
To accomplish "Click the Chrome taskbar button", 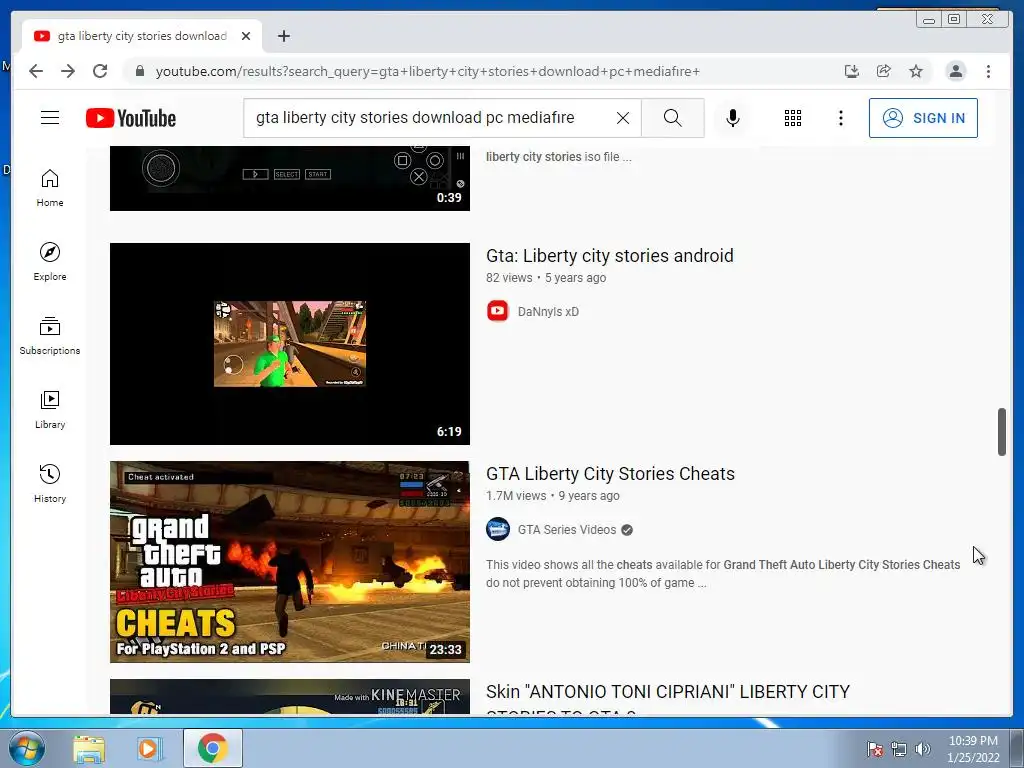I will click(212, 748).
